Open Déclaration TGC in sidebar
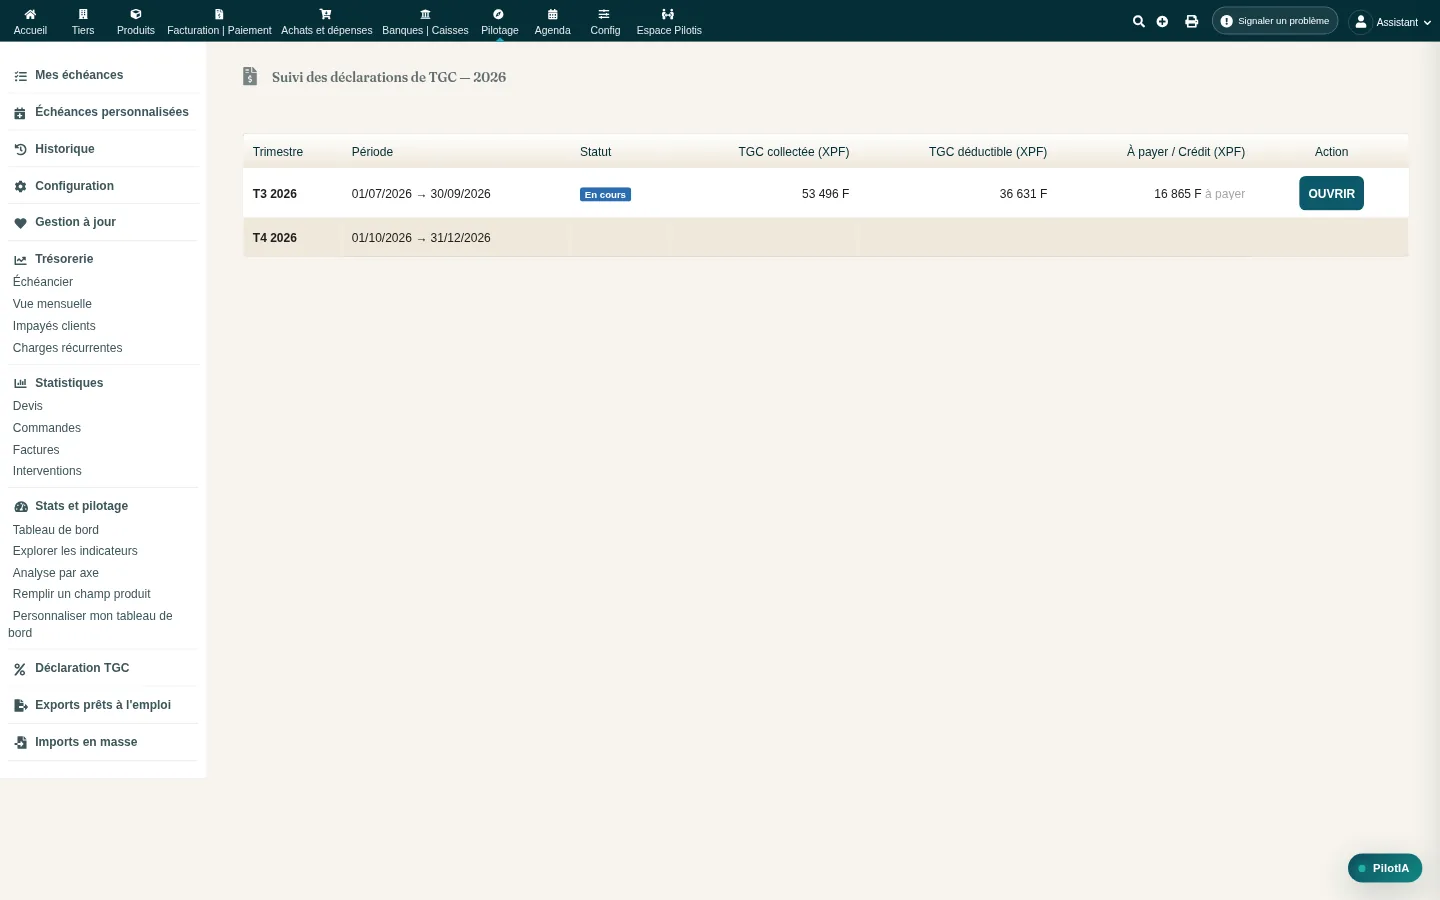 tap(82, 668)
